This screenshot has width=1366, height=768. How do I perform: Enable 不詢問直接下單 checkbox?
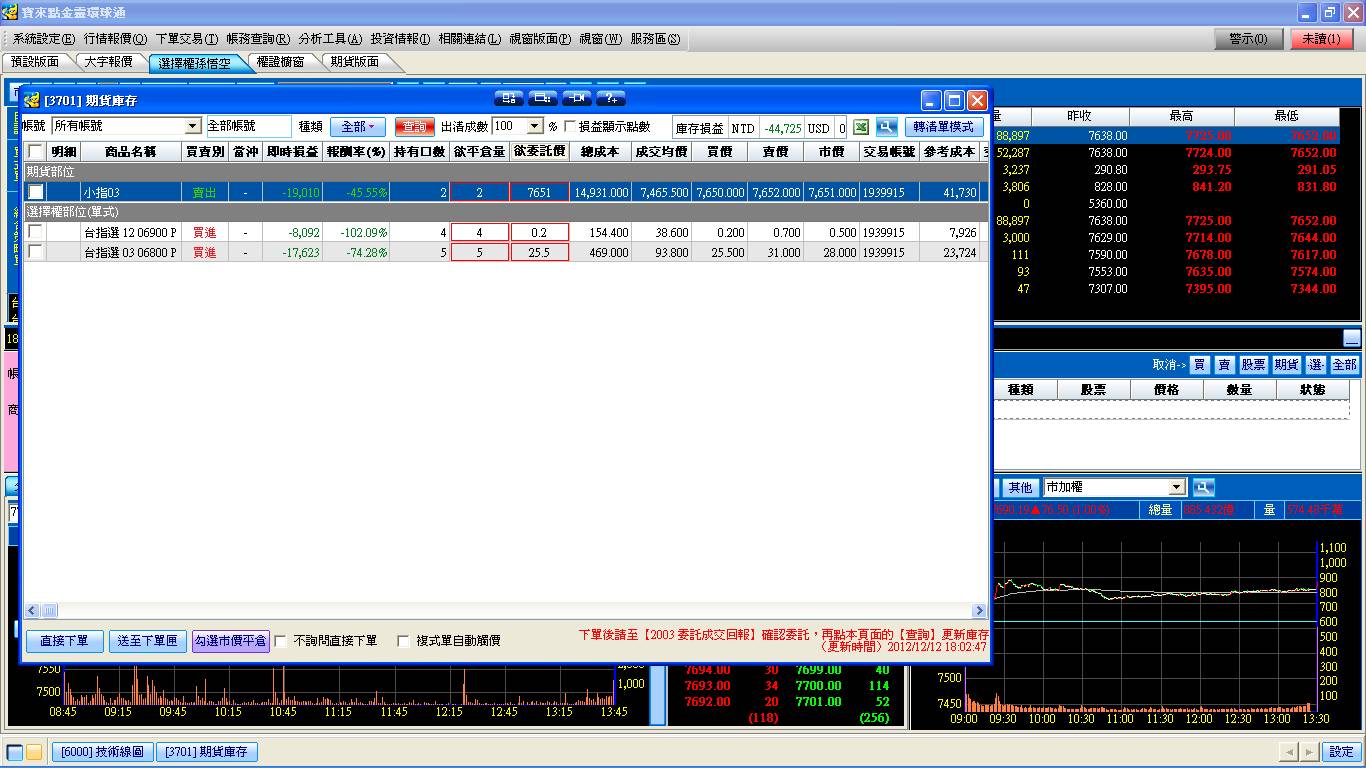pos(281,641)
